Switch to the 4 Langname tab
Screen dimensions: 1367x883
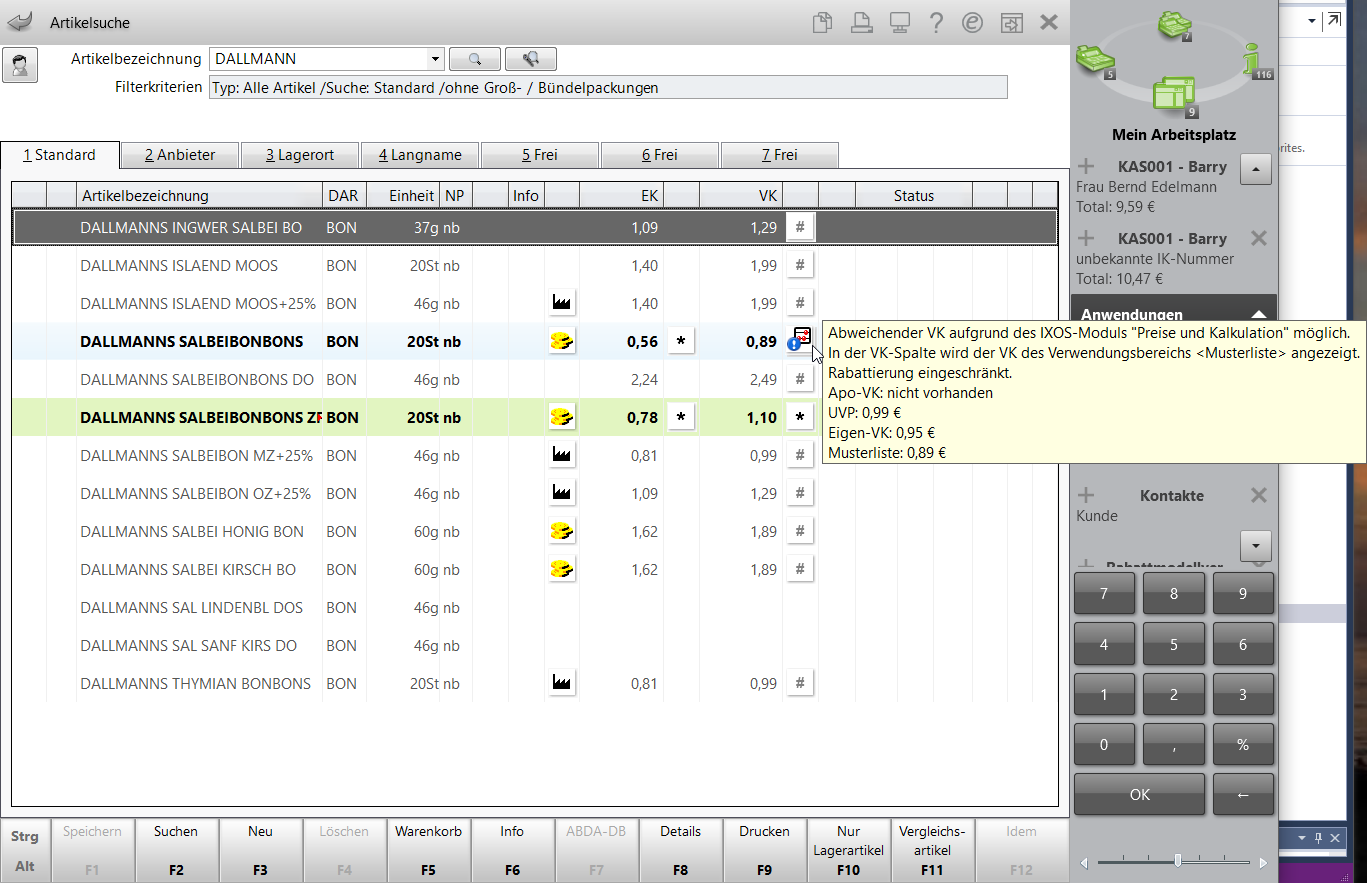pos(420,155)
